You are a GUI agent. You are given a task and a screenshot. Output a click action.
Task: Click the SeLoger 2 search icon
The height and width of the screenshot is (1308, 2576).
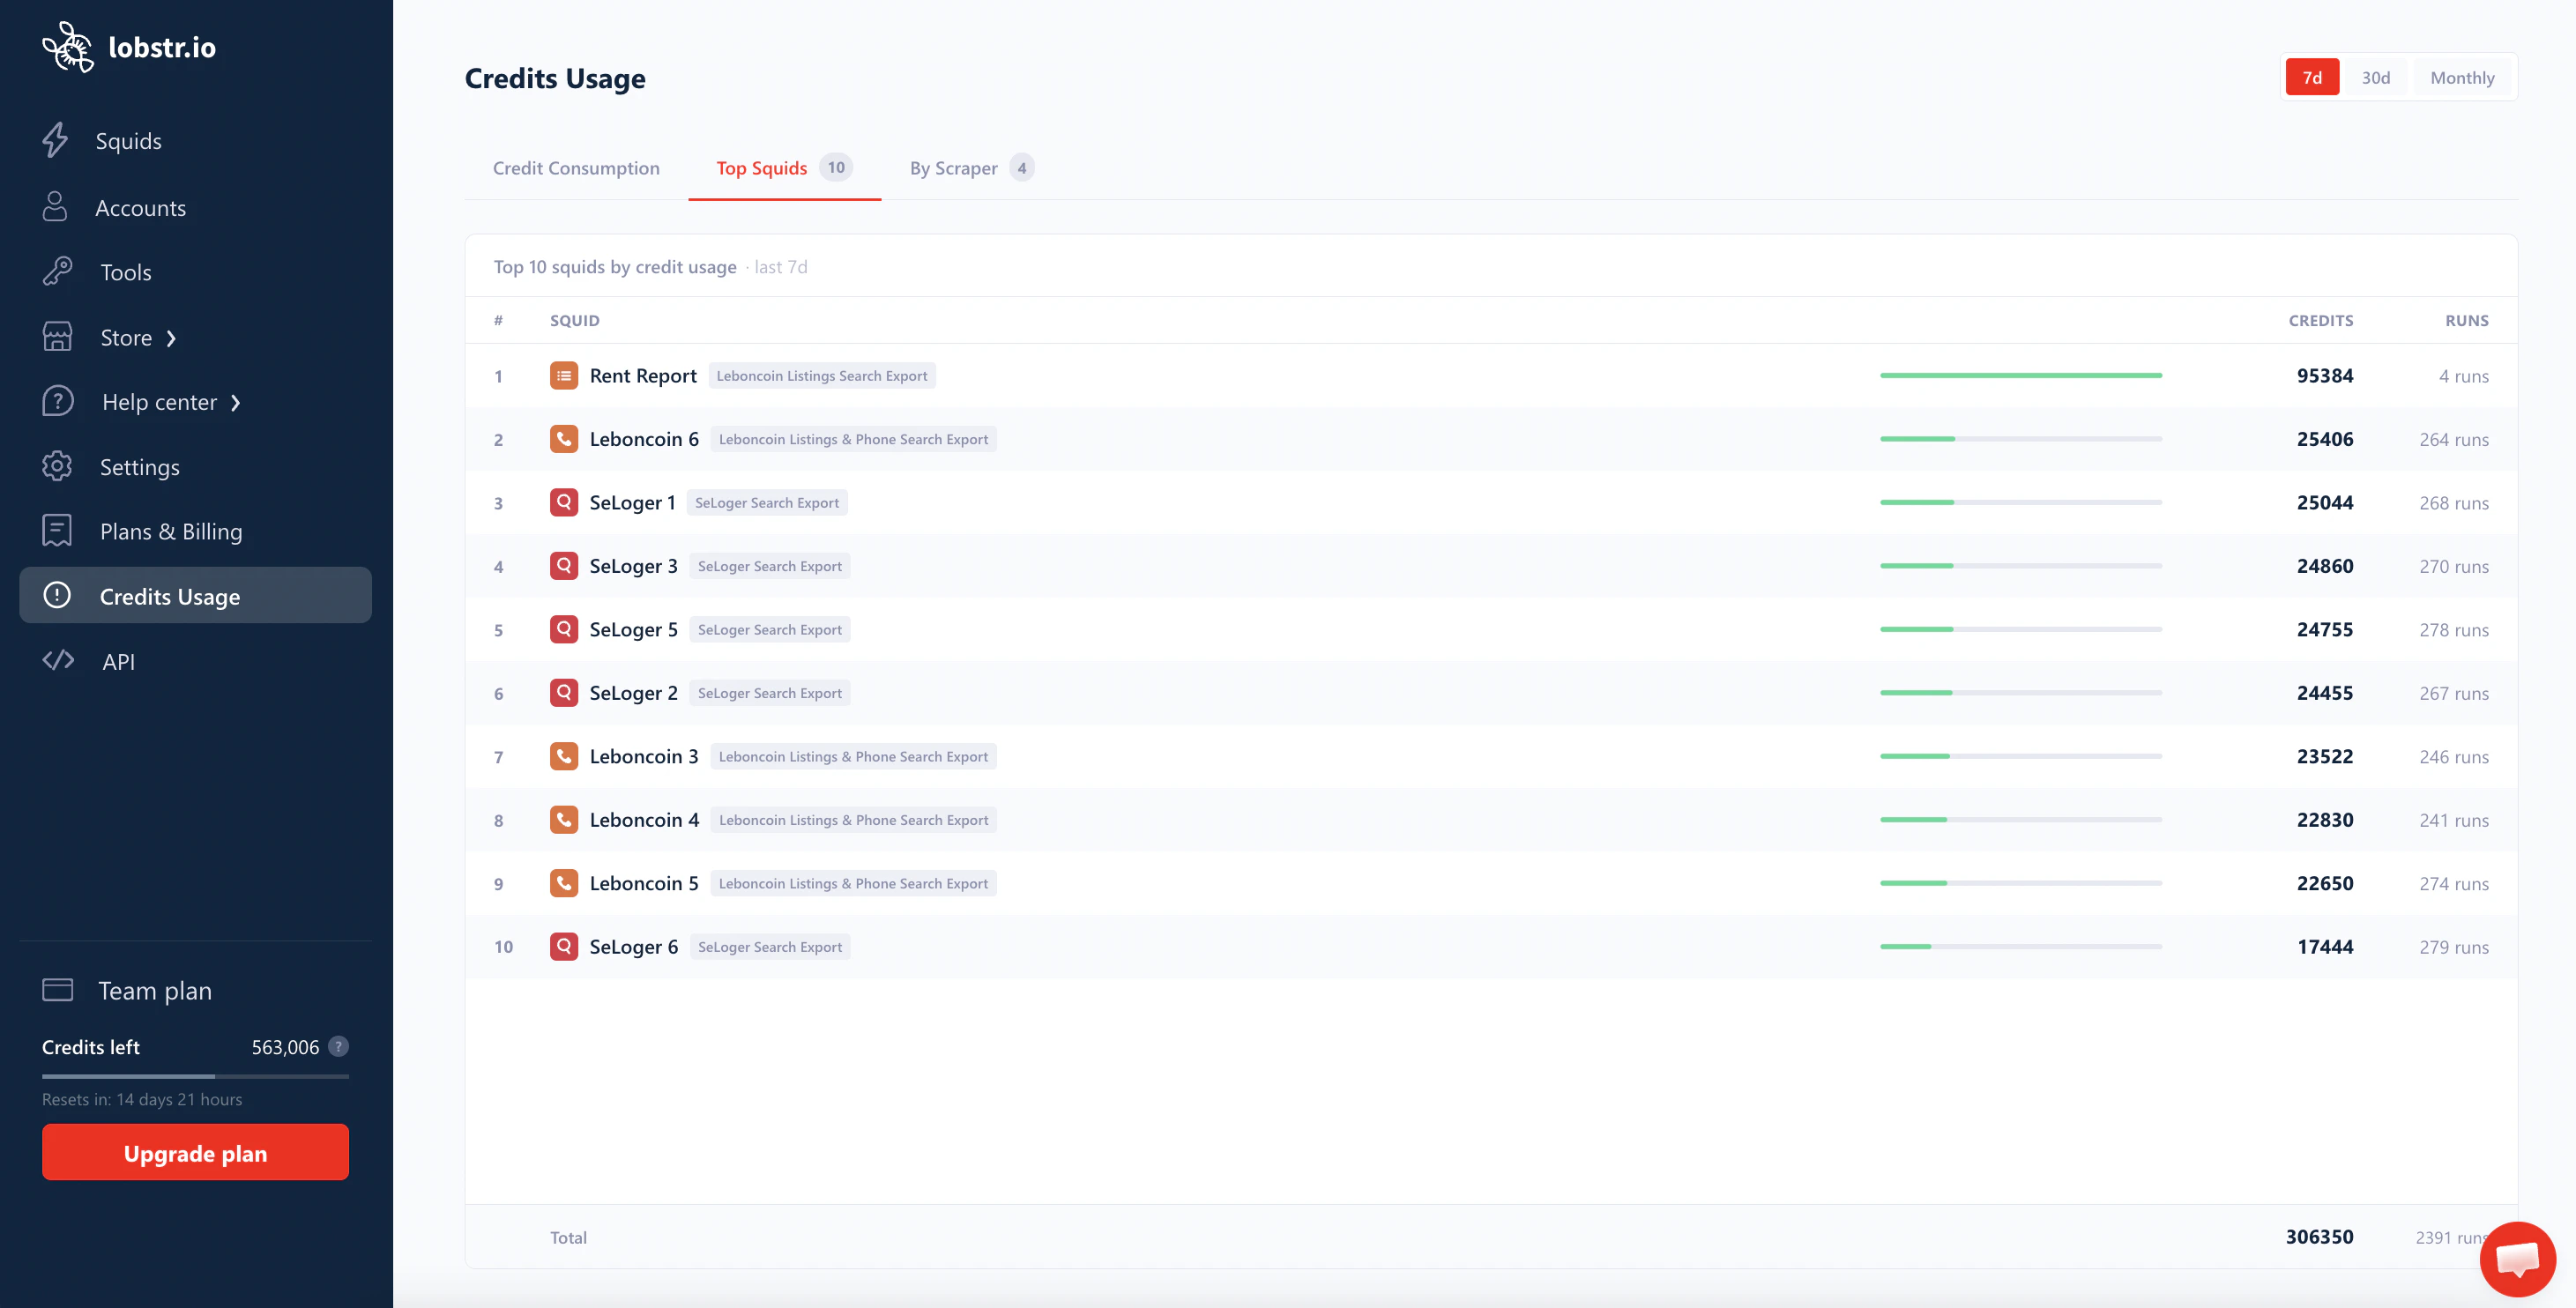(x=564, y=692)
